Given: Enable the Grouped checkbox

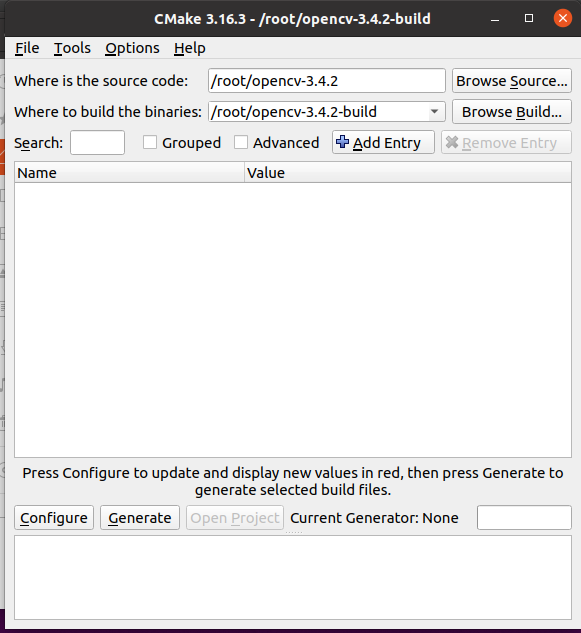Looking at the screenshot, I should [x=150, y=142].
